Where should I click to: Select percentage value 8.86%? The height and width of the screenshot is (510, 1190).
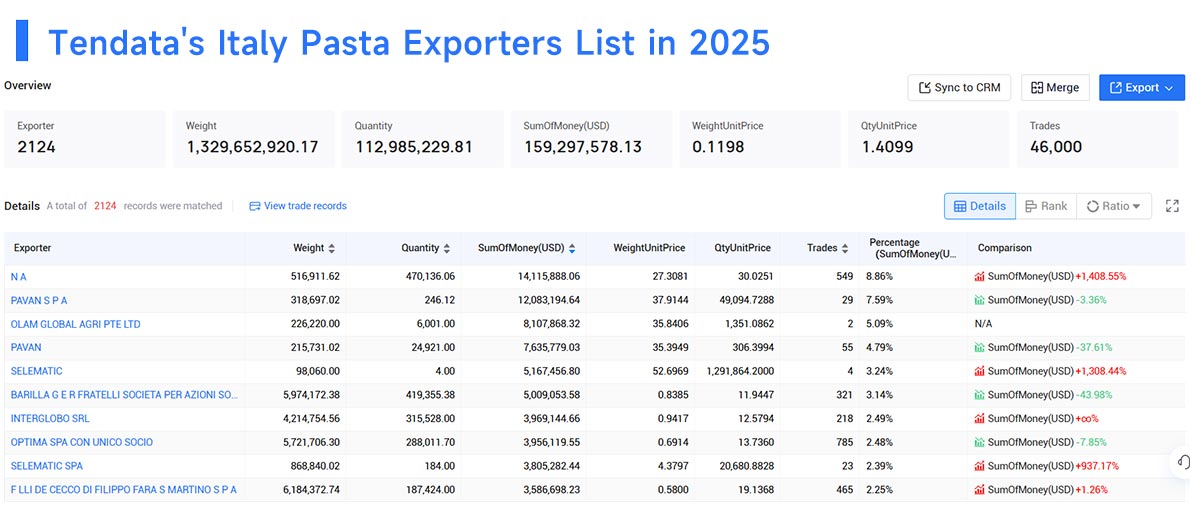click(x=880, y=277)
